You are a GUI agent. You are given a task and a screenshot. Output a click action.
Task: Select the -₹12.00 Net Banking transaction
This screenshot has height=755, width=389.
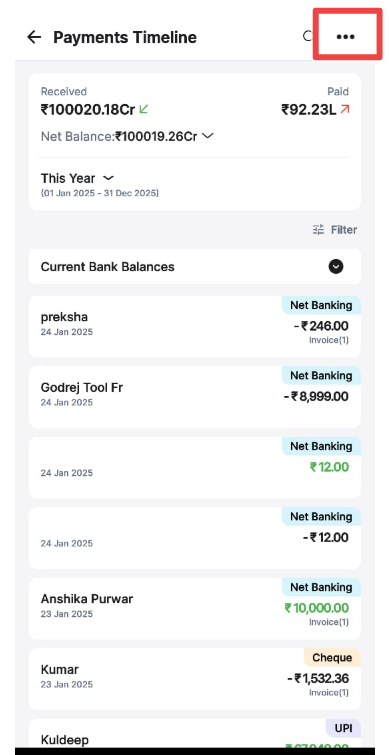pyautogui.click(x=194, y=538)
